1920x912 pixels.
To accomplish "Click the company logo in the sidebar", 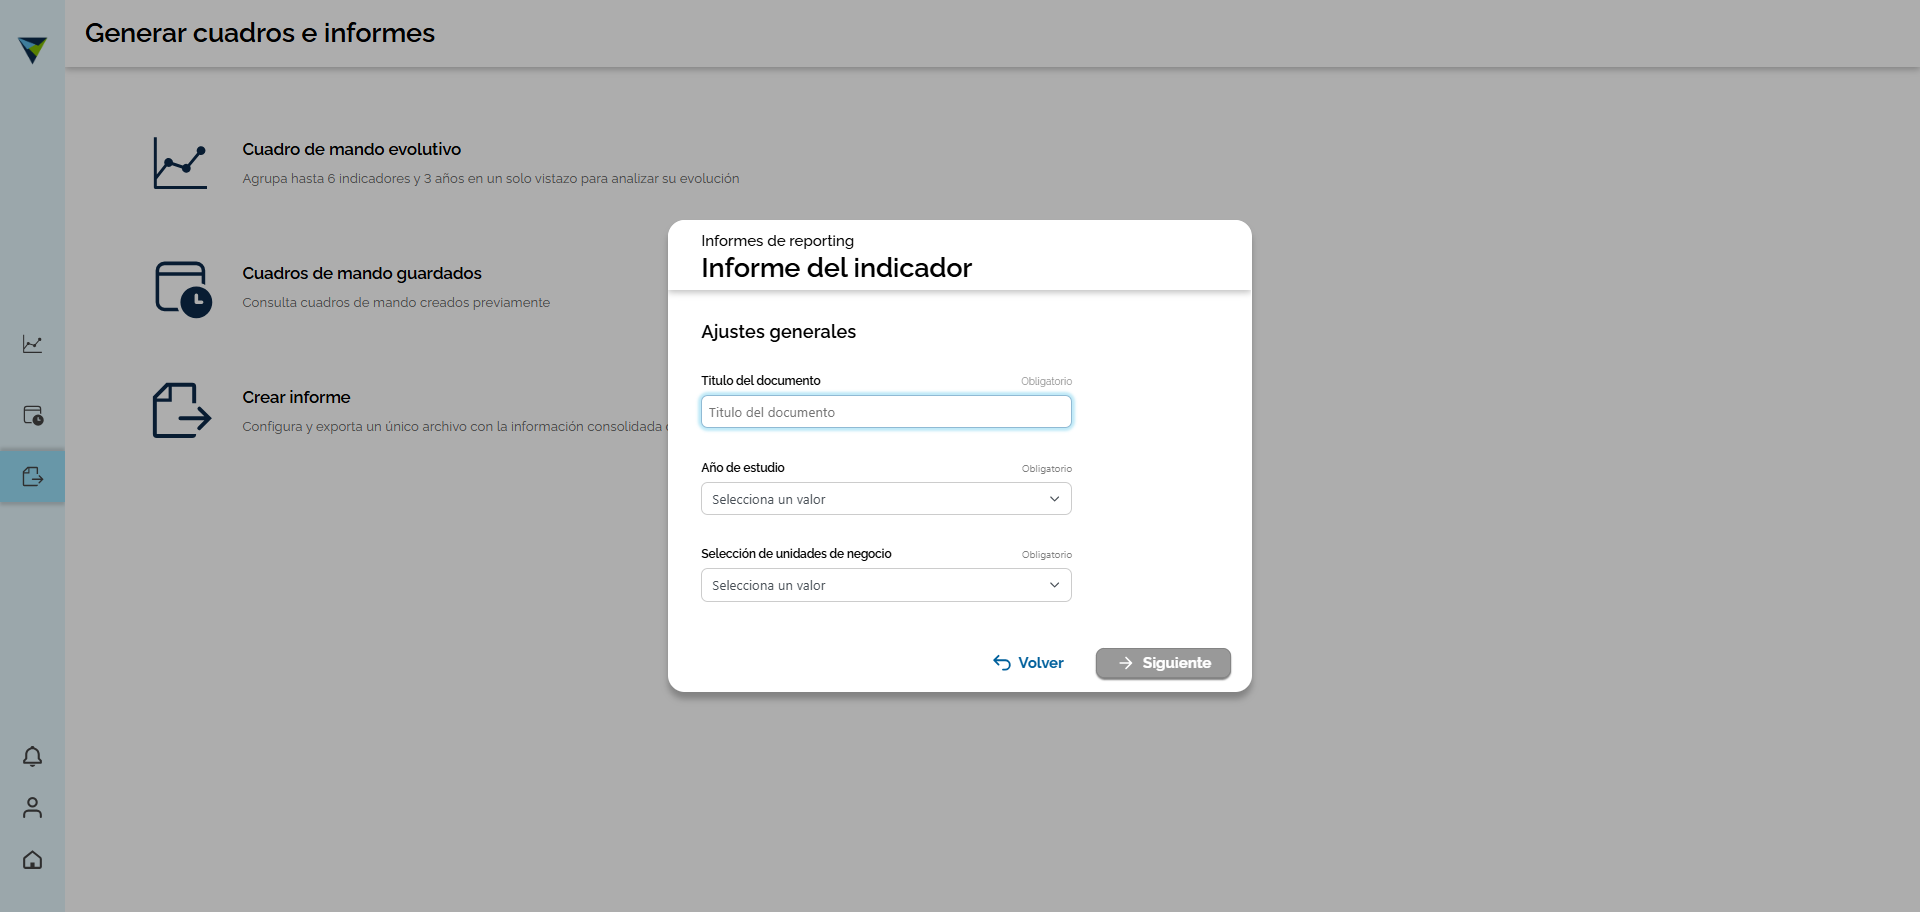I will pos(32,49).
